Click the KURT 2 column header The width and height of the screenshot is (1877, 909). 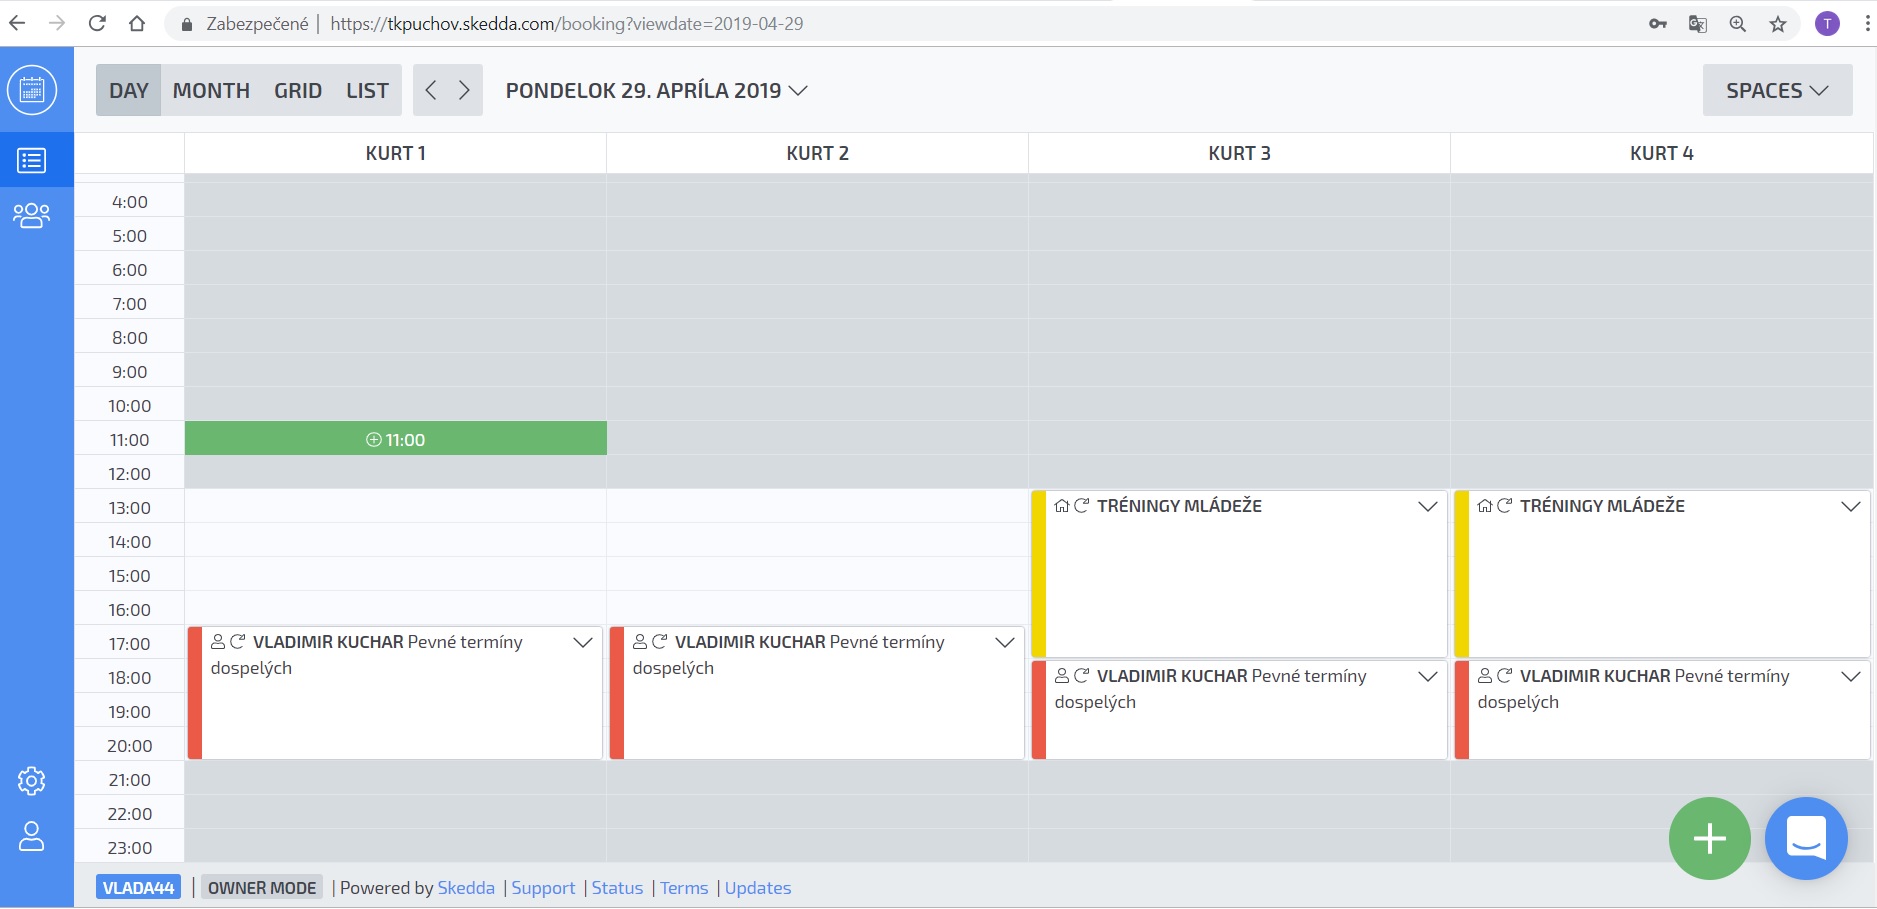818,153
